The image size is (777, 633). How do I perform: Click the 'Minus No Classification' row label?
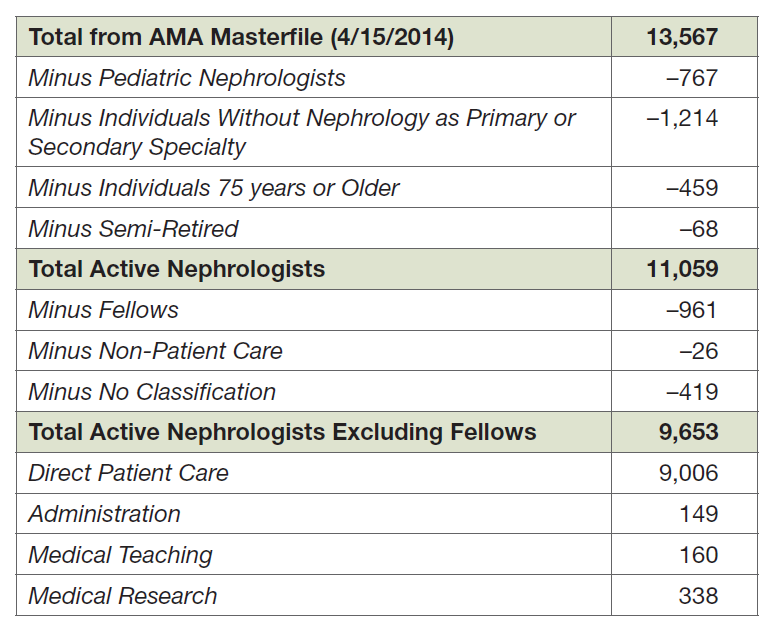(x=152, y=392)
